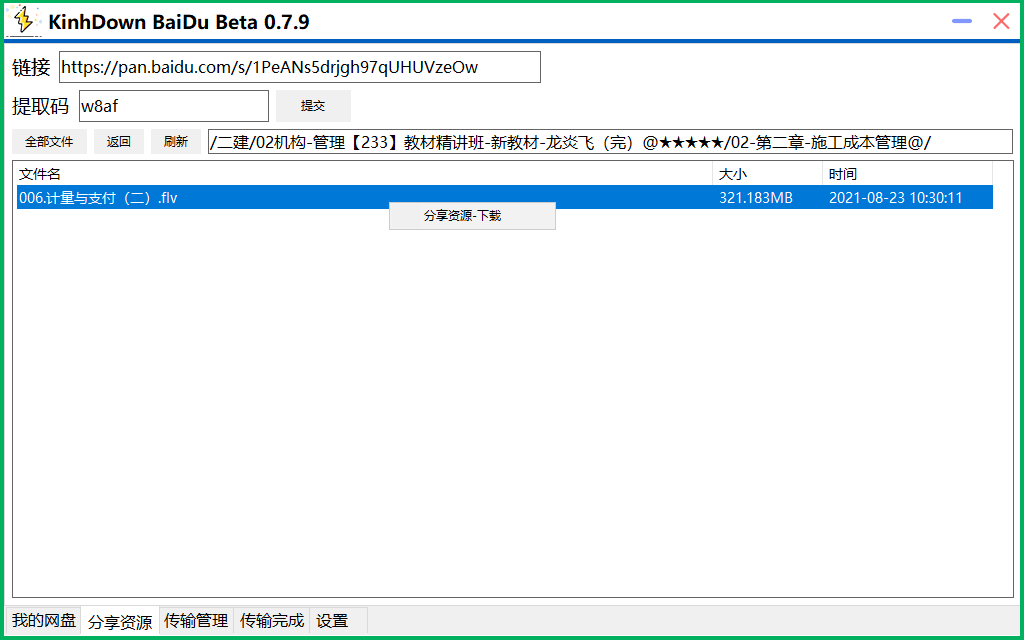Go back with the 返回 button
This screenshot has width=1024, height=640.
[119, 142]
